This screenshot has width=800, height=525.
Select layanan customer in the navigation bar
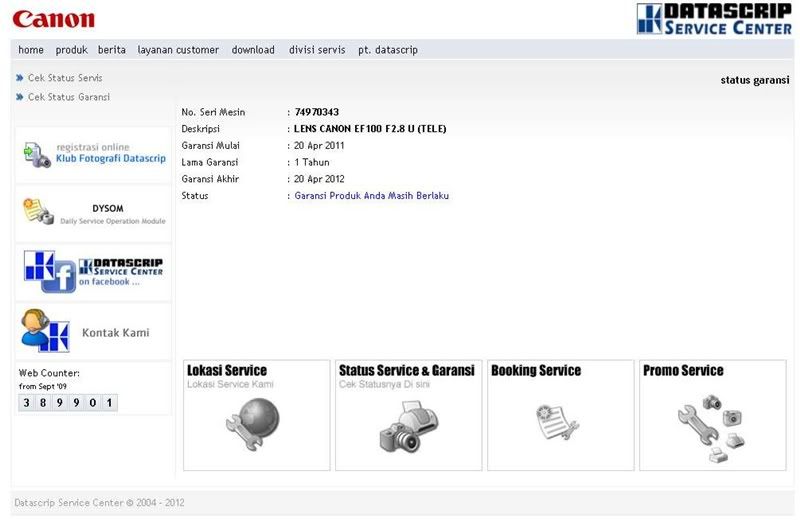178,50
